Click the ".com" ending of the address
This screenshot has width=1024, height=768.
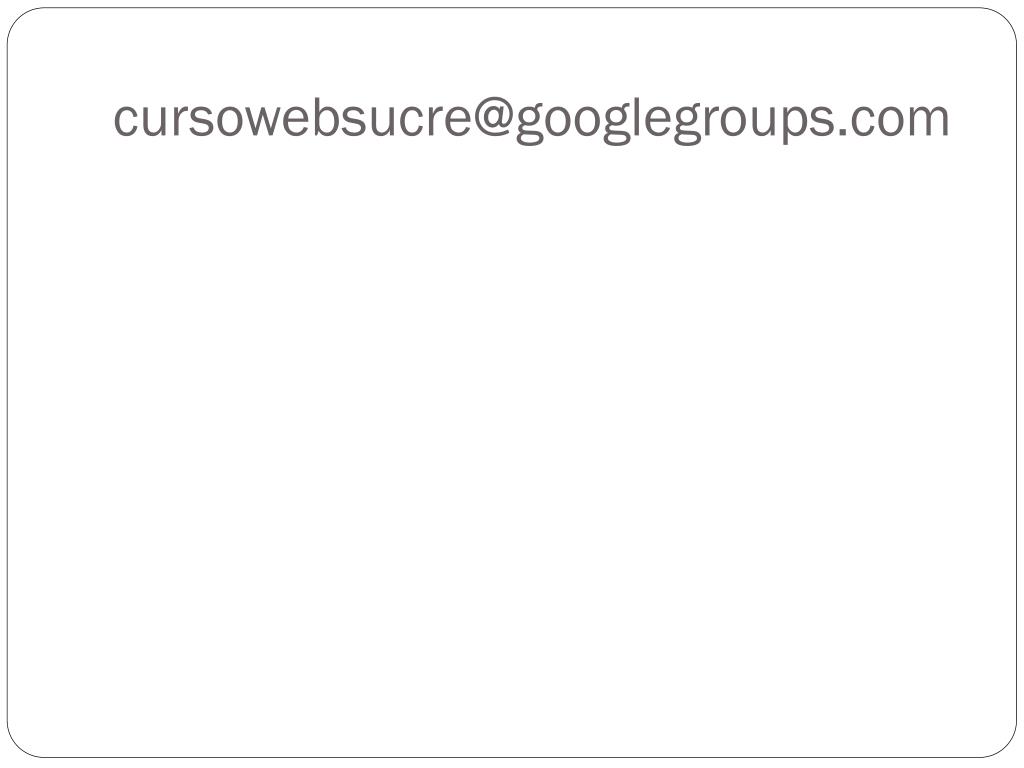(893, 121)
